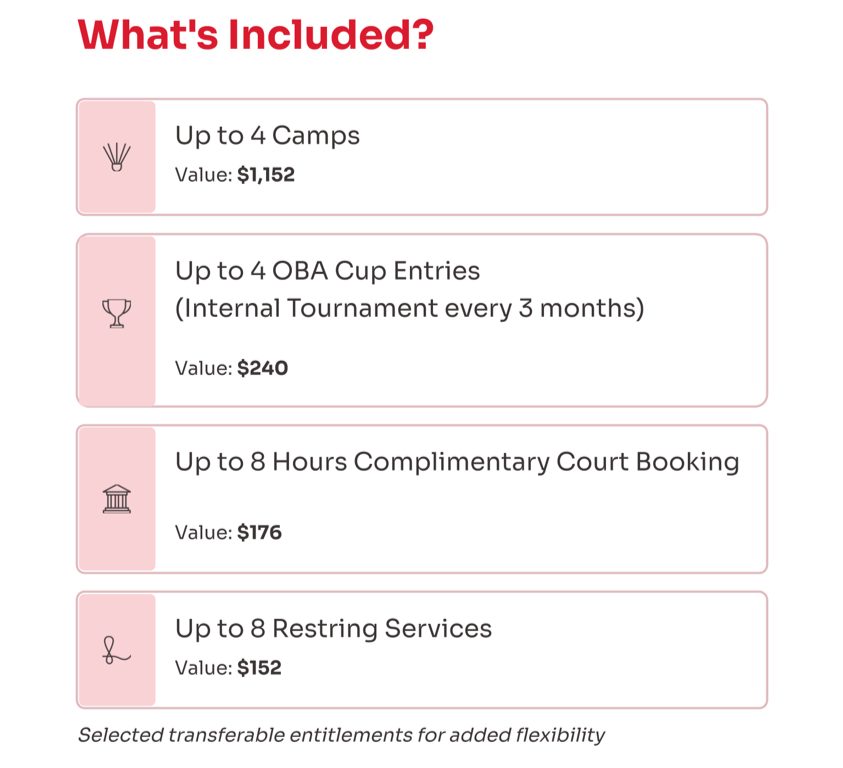843x768 pixels.
Task: Click the pink tile in OBA Cup card
Action: pos(117,370)
